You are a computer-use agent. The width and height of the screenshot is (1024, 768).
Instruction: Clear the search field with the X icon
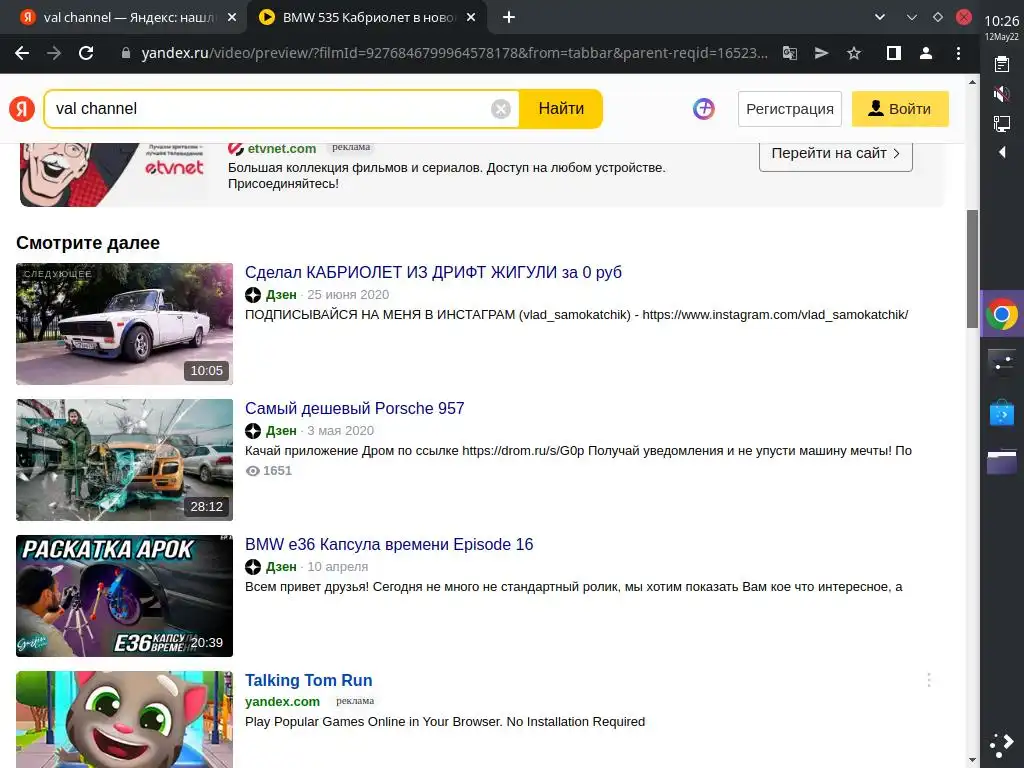click(501, 109)
